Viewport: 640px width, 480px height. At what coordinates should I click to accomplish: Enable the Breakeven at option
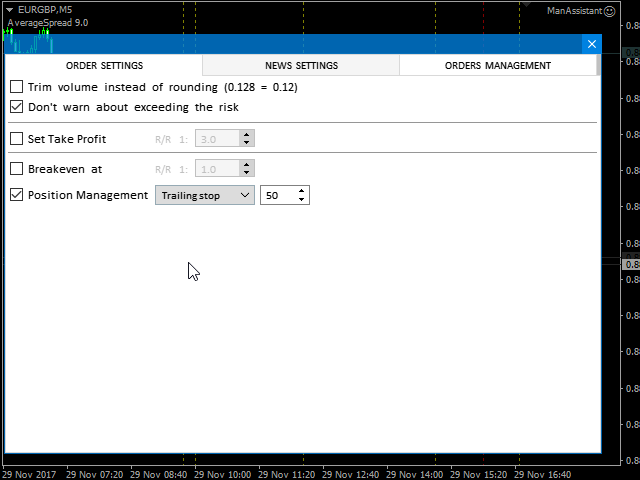coord(16,169)
